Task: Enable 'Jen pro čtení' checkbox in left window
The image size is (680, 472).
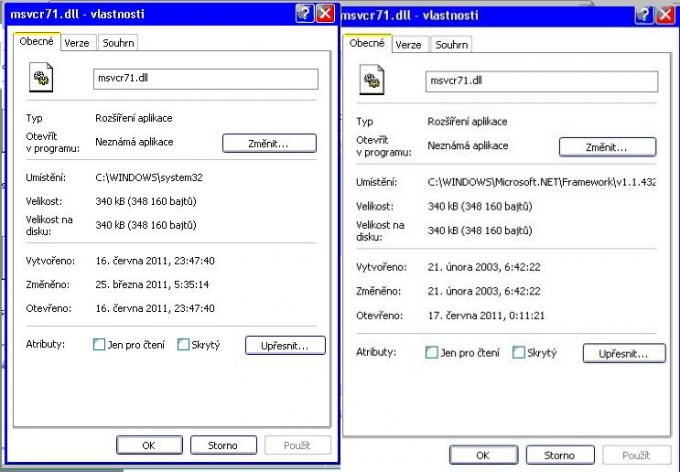Action: point(99,345)
